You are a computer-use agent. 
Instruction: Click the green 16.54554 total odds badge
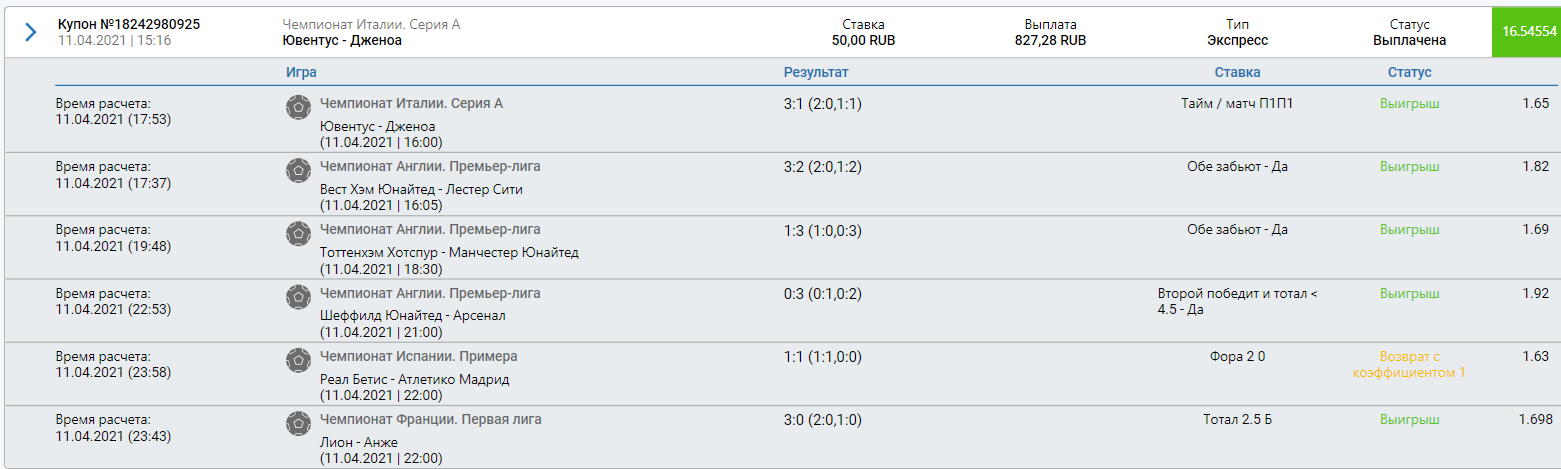tap(1526, 32)
